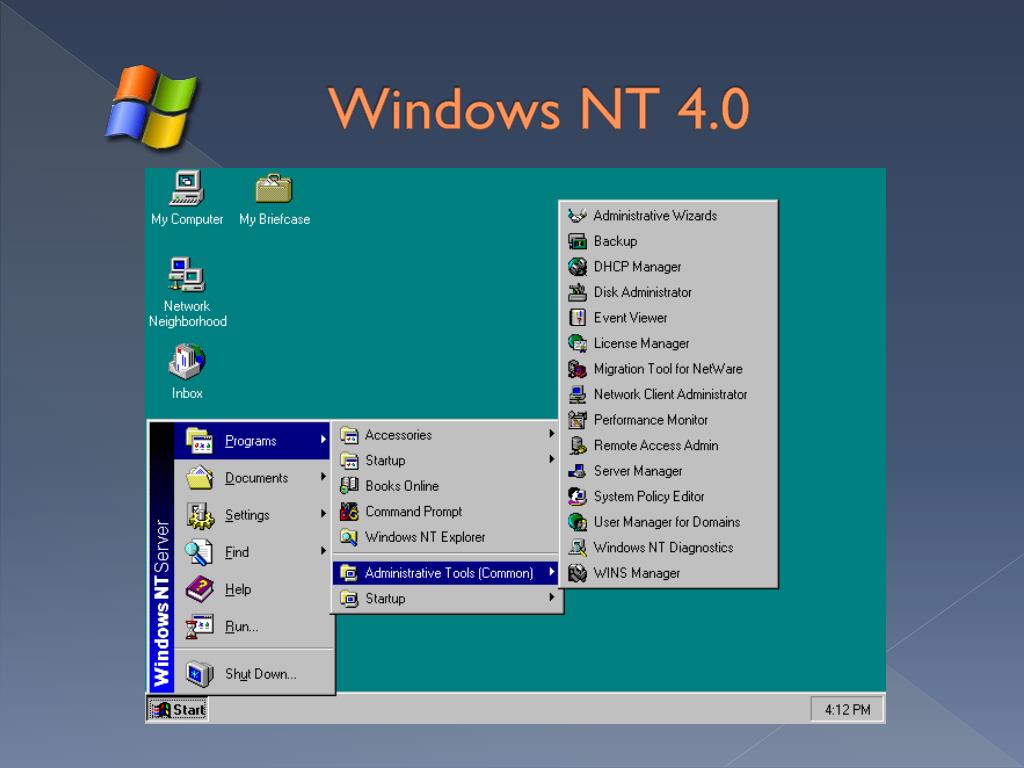Image resolution: width=1024 pixels, height=768 pixels.
Task: Click the Shut Down monitor icon
Action: tap(199, 673)
